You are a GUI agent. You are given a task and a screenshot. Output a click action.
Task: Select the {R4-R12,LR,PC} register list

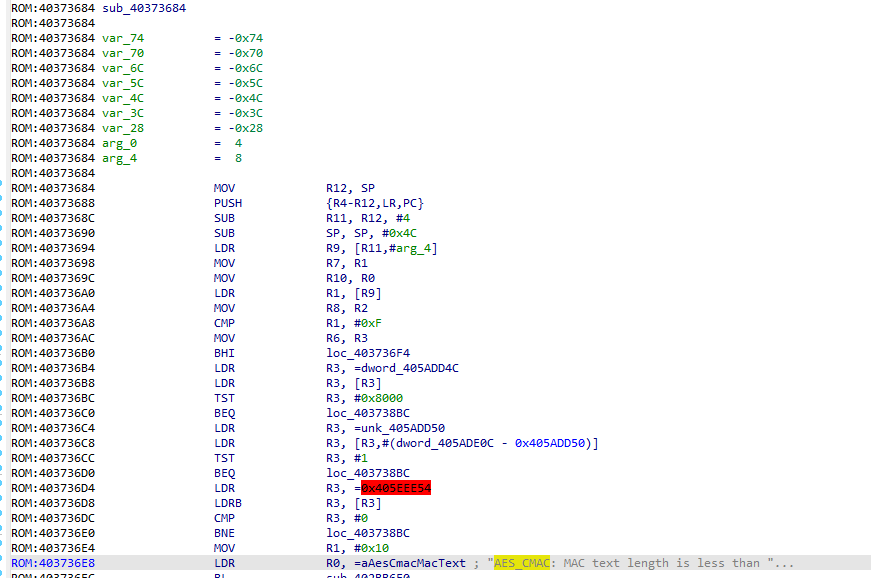pos(375,203)
